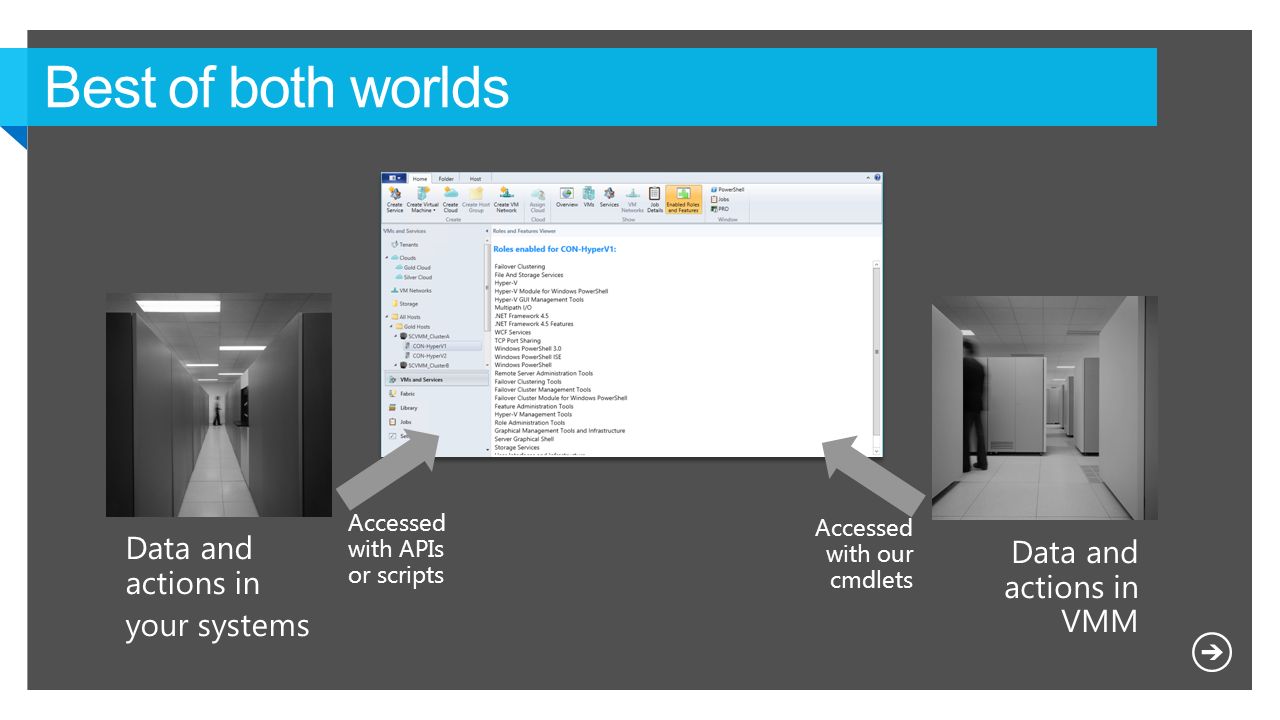The width and height of the screenshot is (1280, 720).
Task: Click 'File And Storage Services' entry
Action: click(529, 275)
